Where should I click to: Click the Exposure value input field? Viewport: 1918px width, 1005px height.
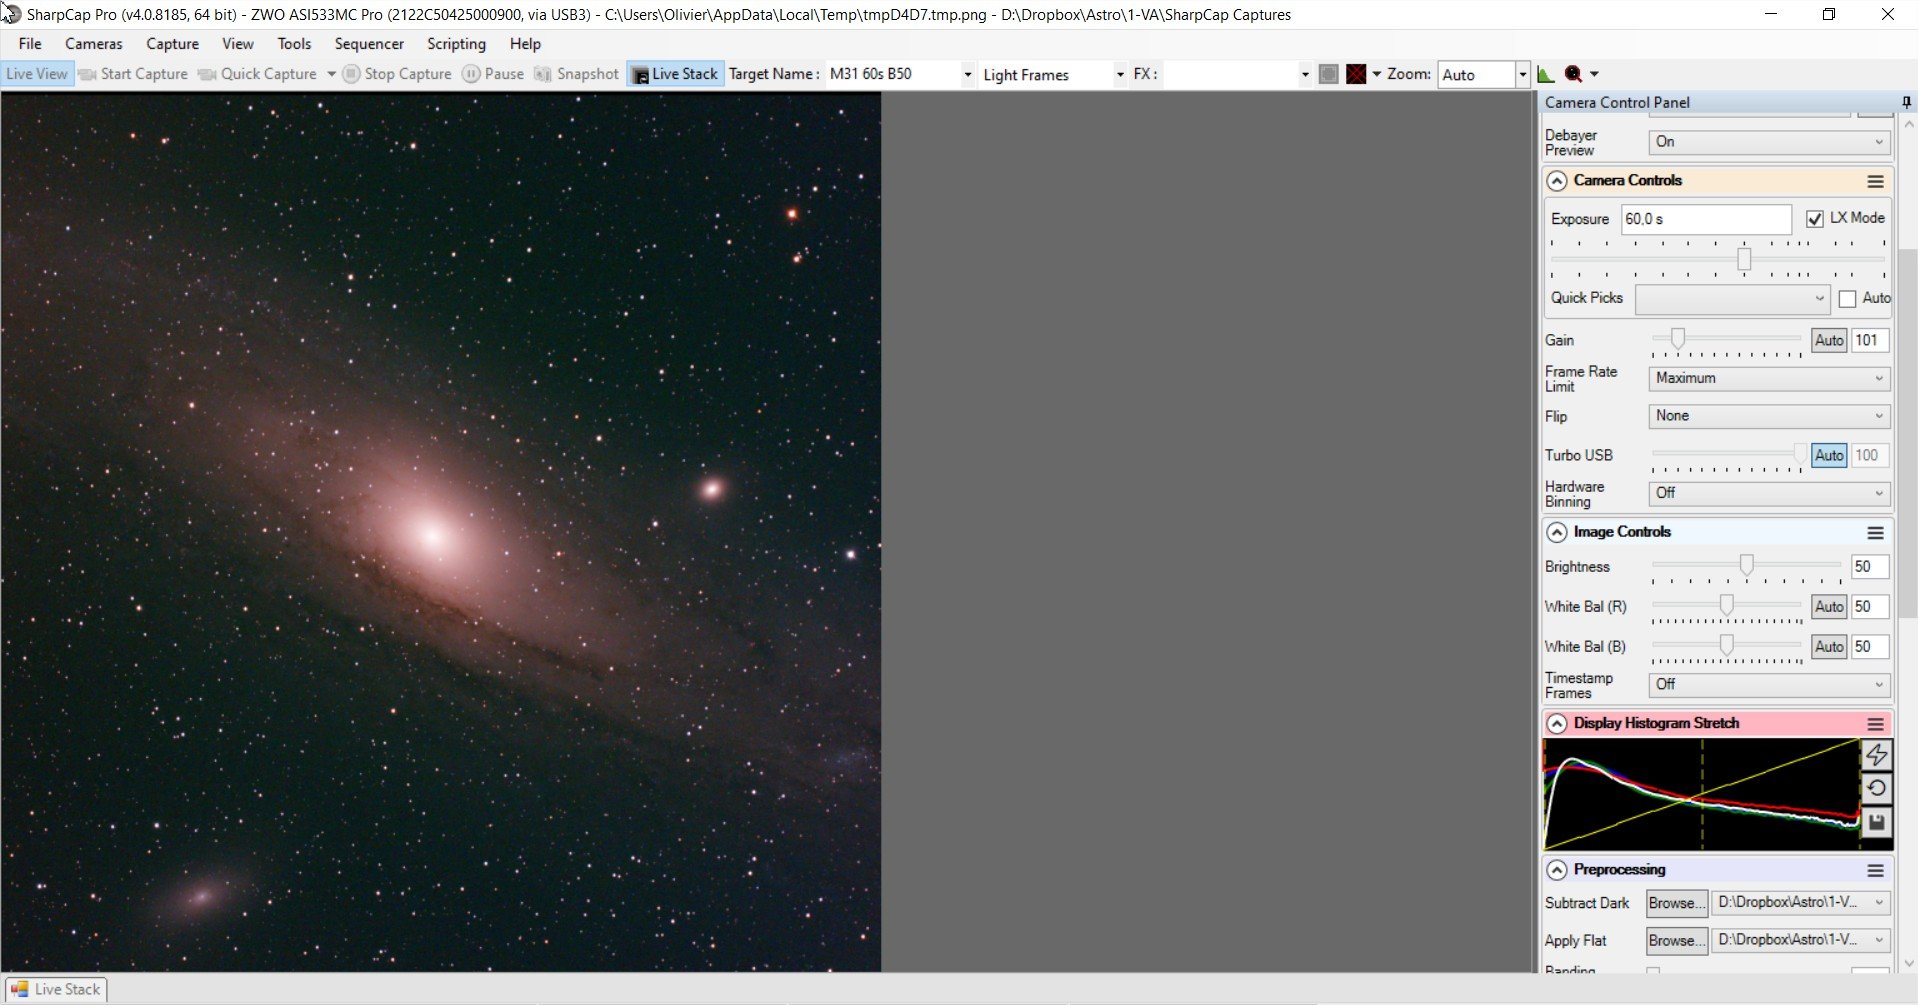pos(1706,219)
